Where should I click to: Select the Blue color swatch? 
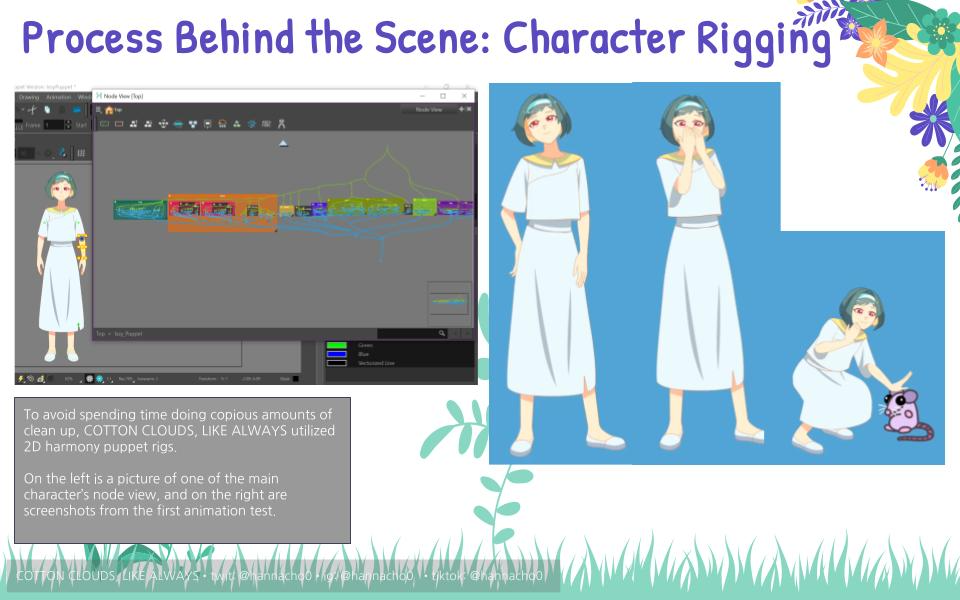(337, 354)
